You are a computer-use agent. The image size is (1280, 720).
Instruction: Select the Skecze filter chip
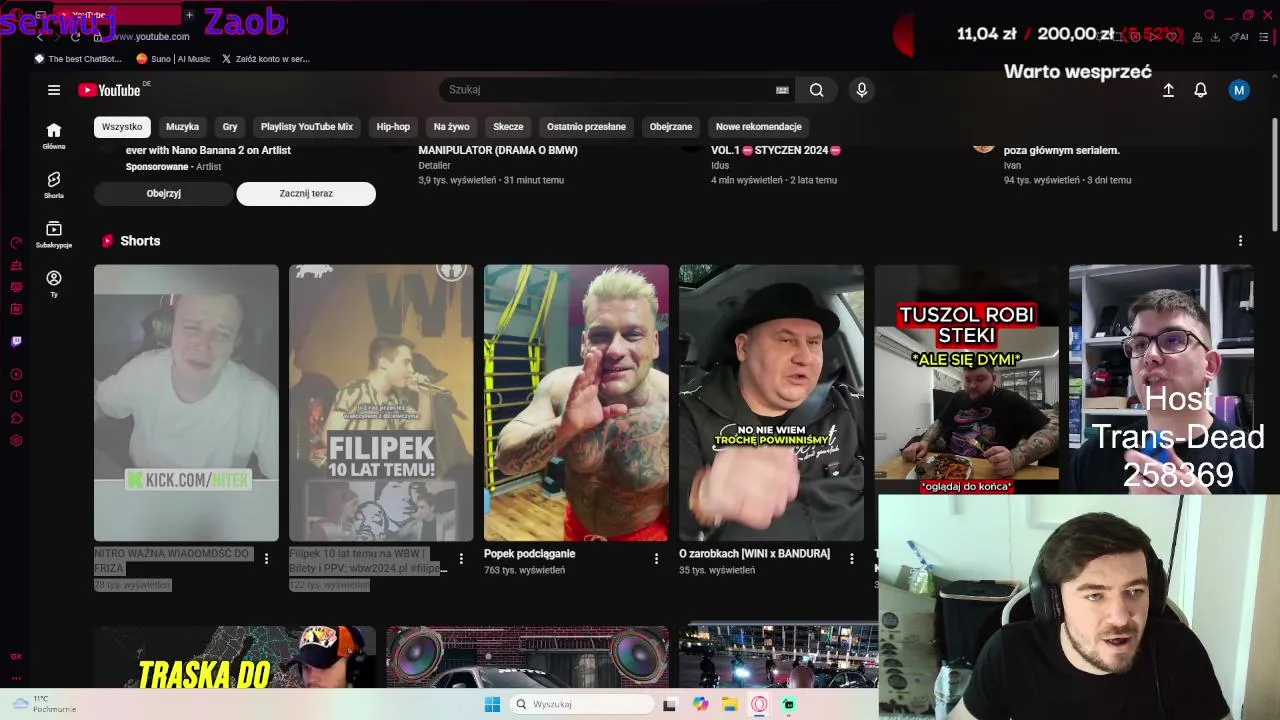[508, 127]
